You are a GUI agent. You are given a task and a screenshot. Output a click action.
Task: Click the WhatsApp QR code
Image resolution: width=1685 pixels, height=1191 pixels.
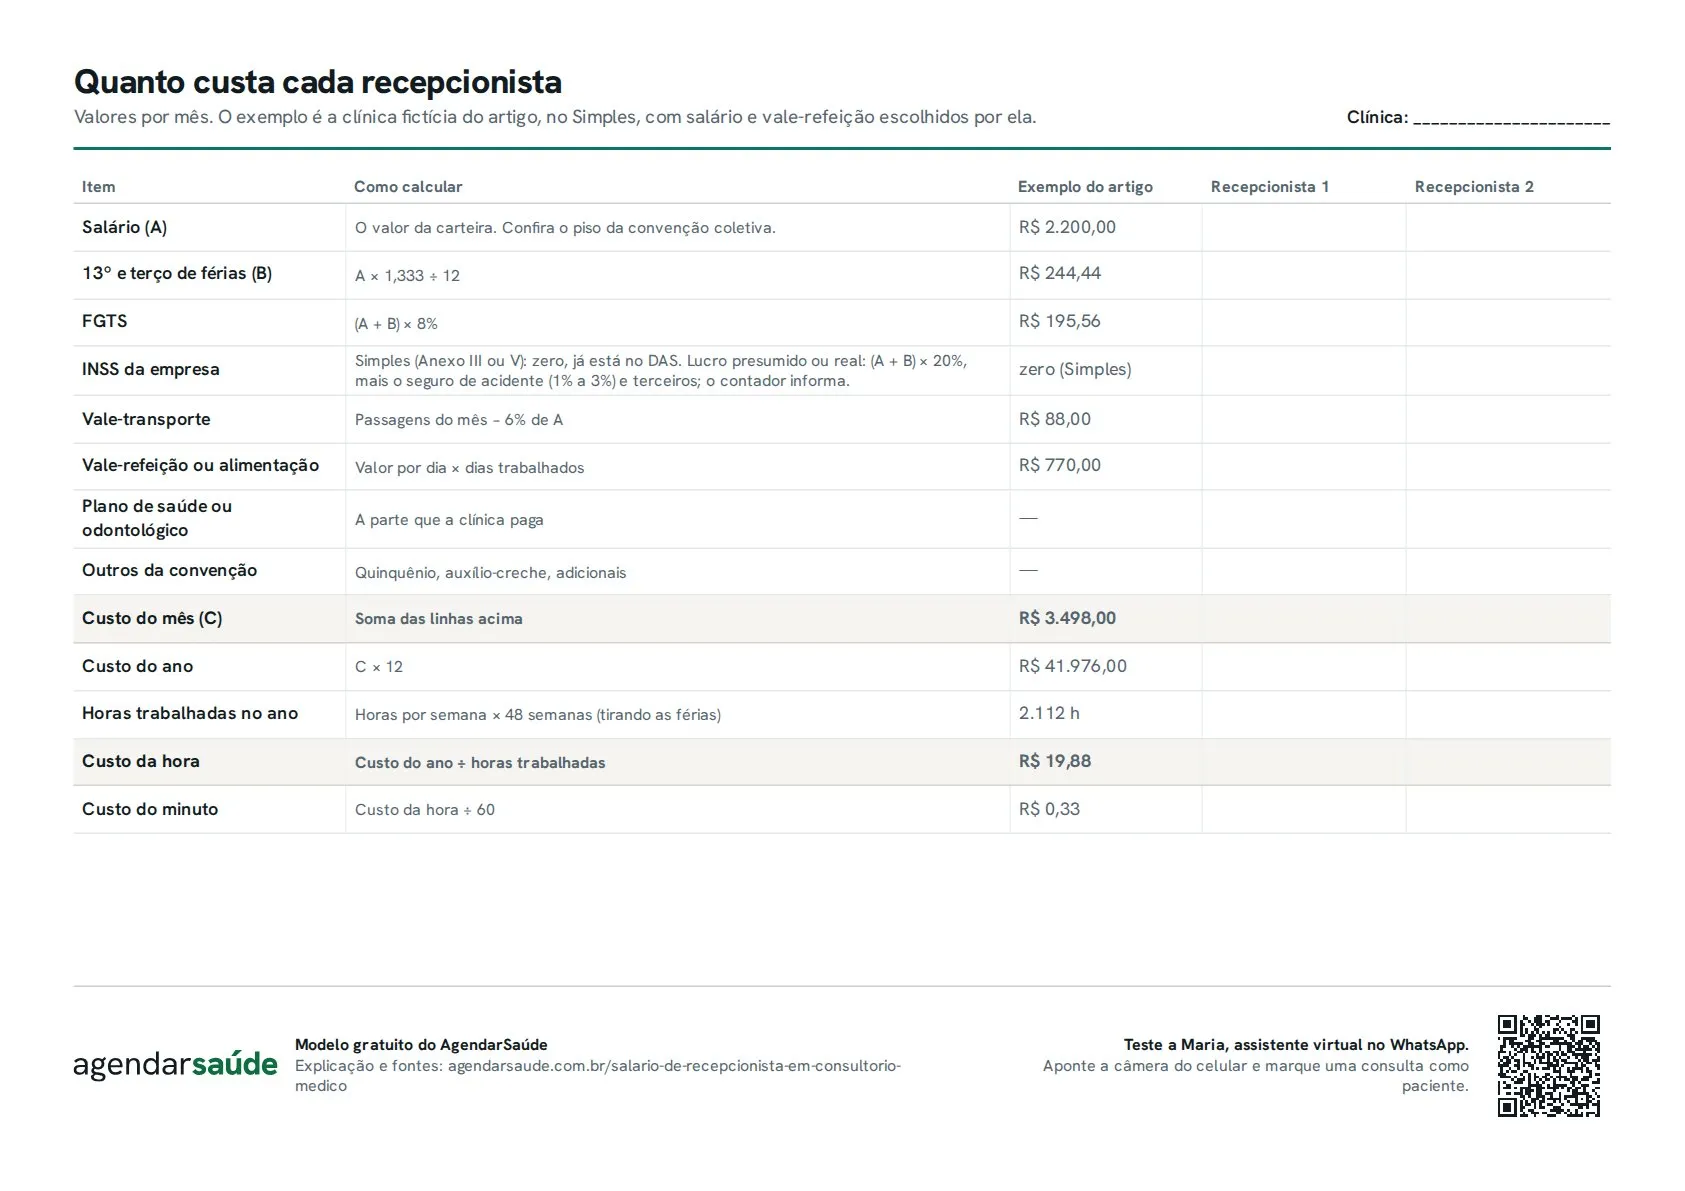(x=1548, y=1065)
